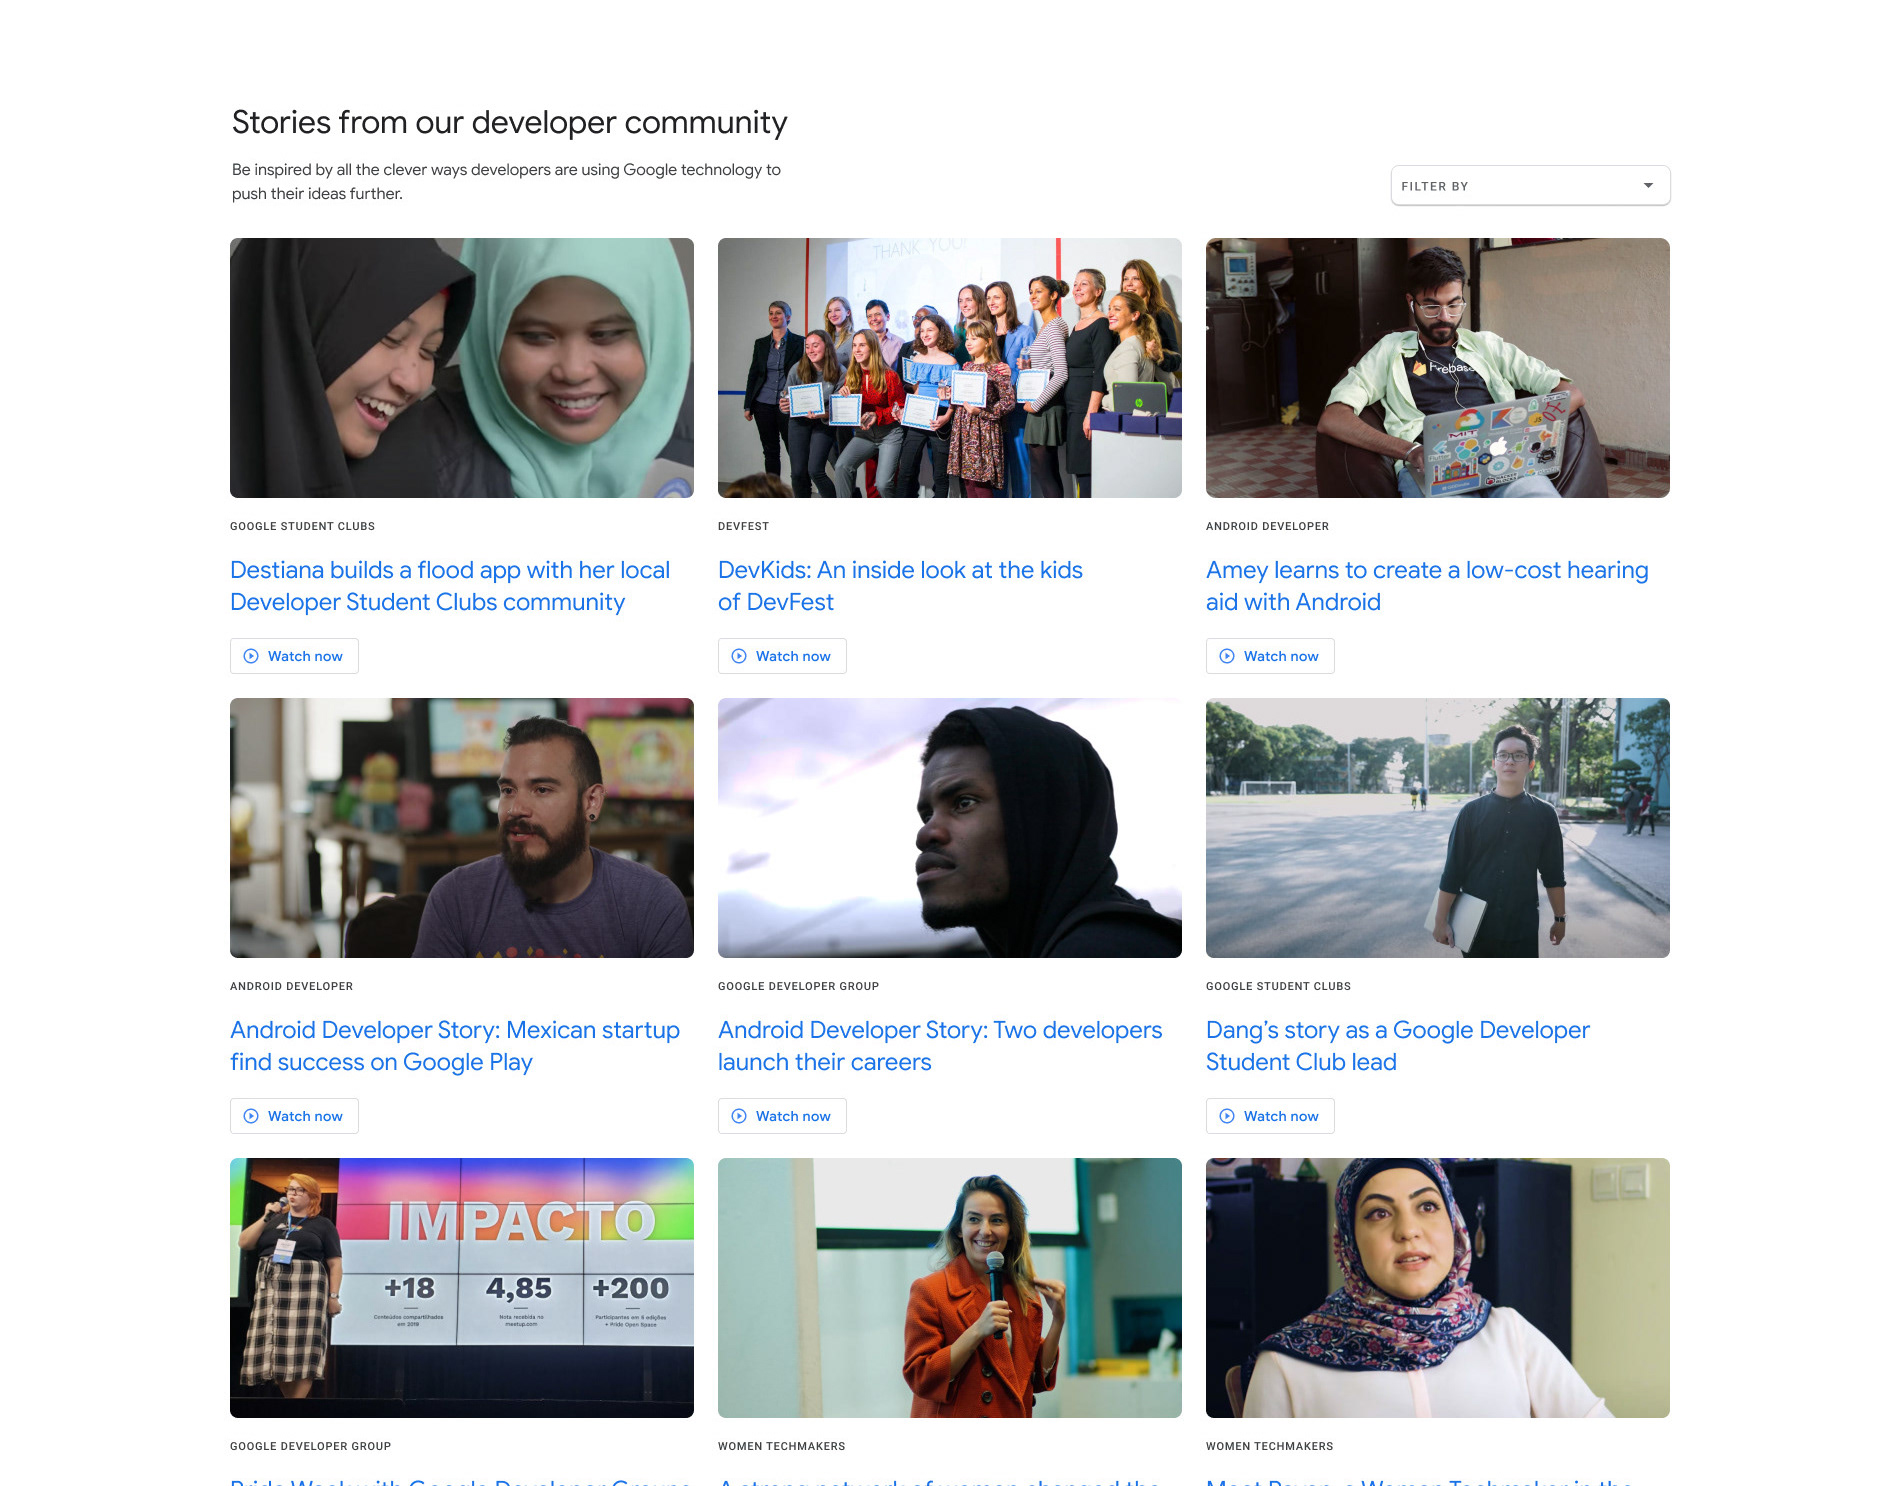Click thumbnail of Amey with stickered laptop
This screenshot has height=1486, width=1900.
point(1438,368)
